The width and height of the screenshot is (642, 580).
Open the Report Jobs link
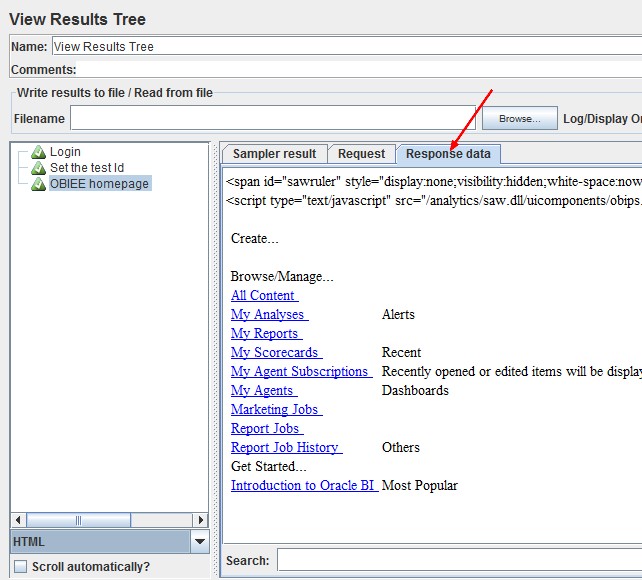click(x=267, y=429)
